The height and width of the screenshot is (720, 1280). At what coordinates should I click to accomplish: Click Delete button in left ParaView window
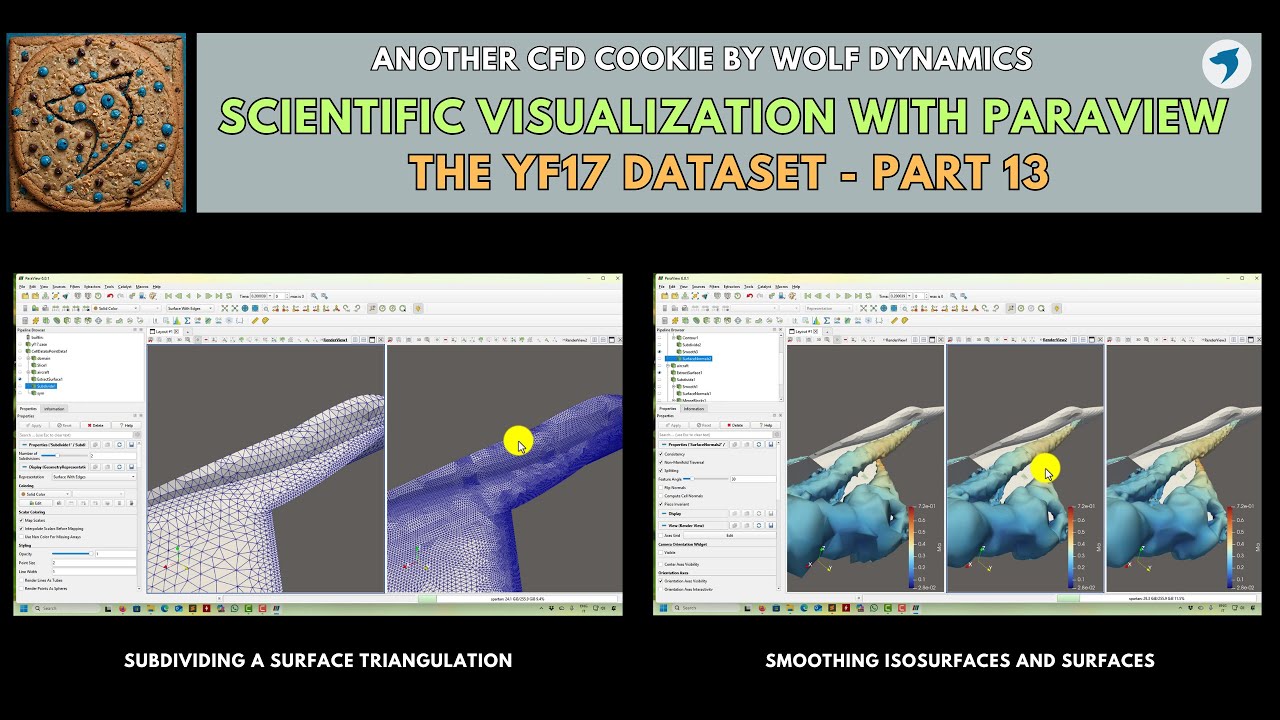(x=96, y=425)
